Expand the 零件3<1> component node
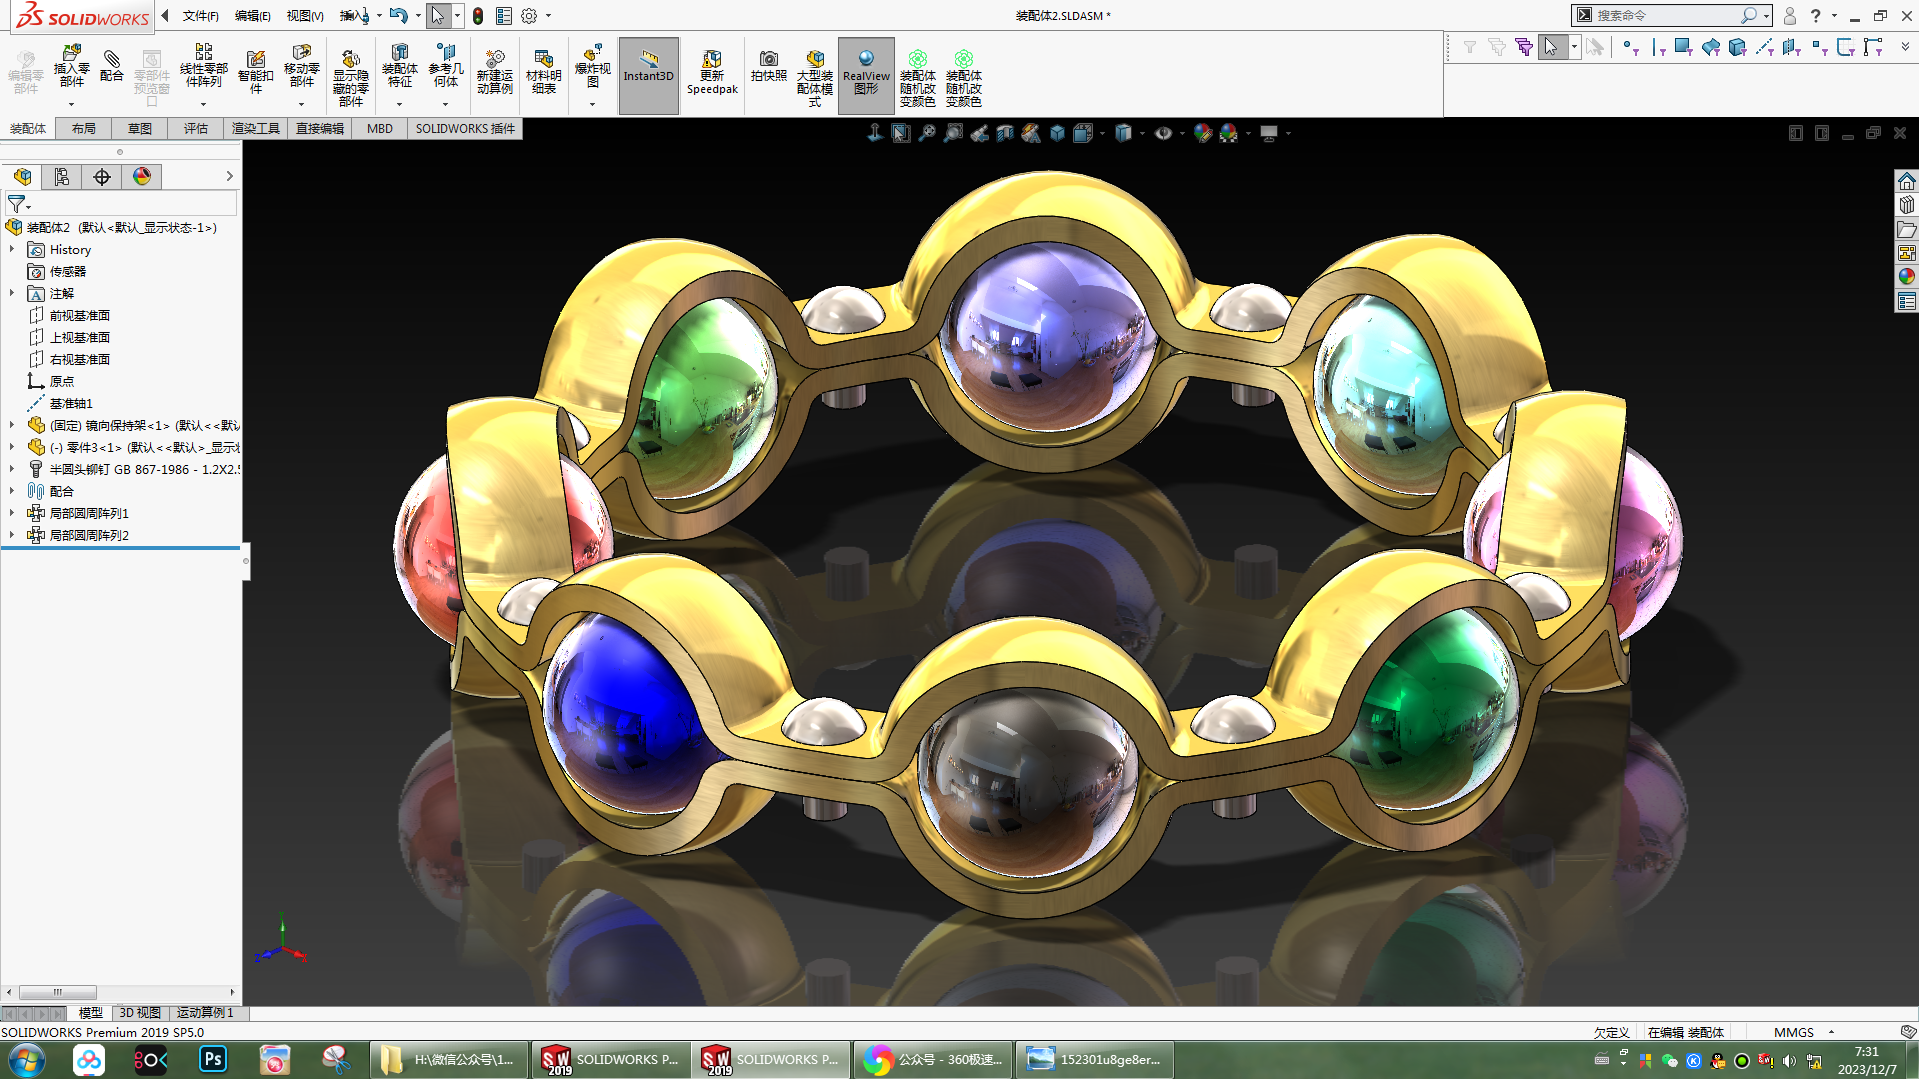The width and height of the screenshot is (1919, 1079). click(12, 447)
